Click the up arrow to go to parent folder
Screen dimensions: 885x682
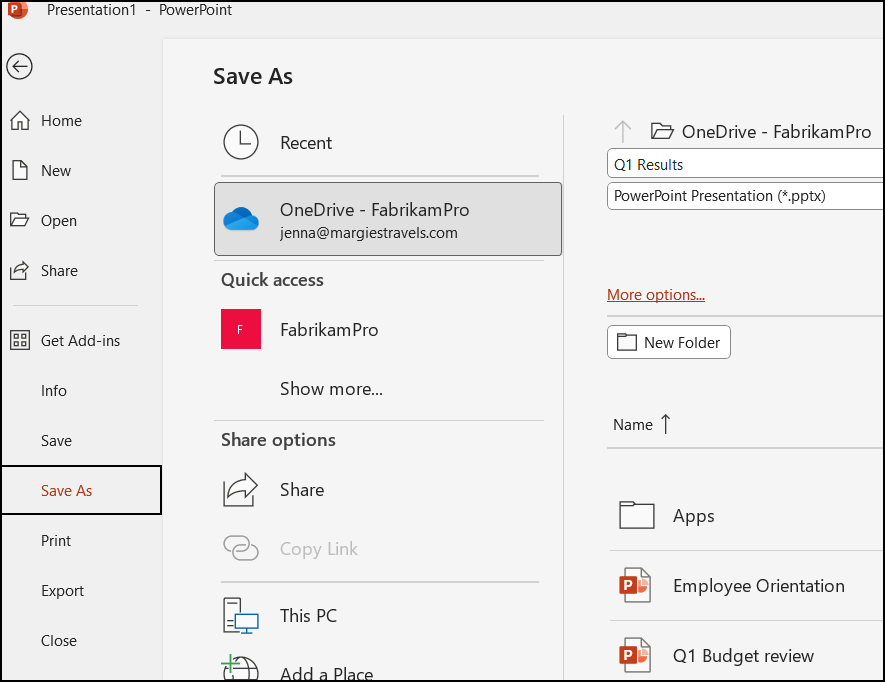[623, 130]
